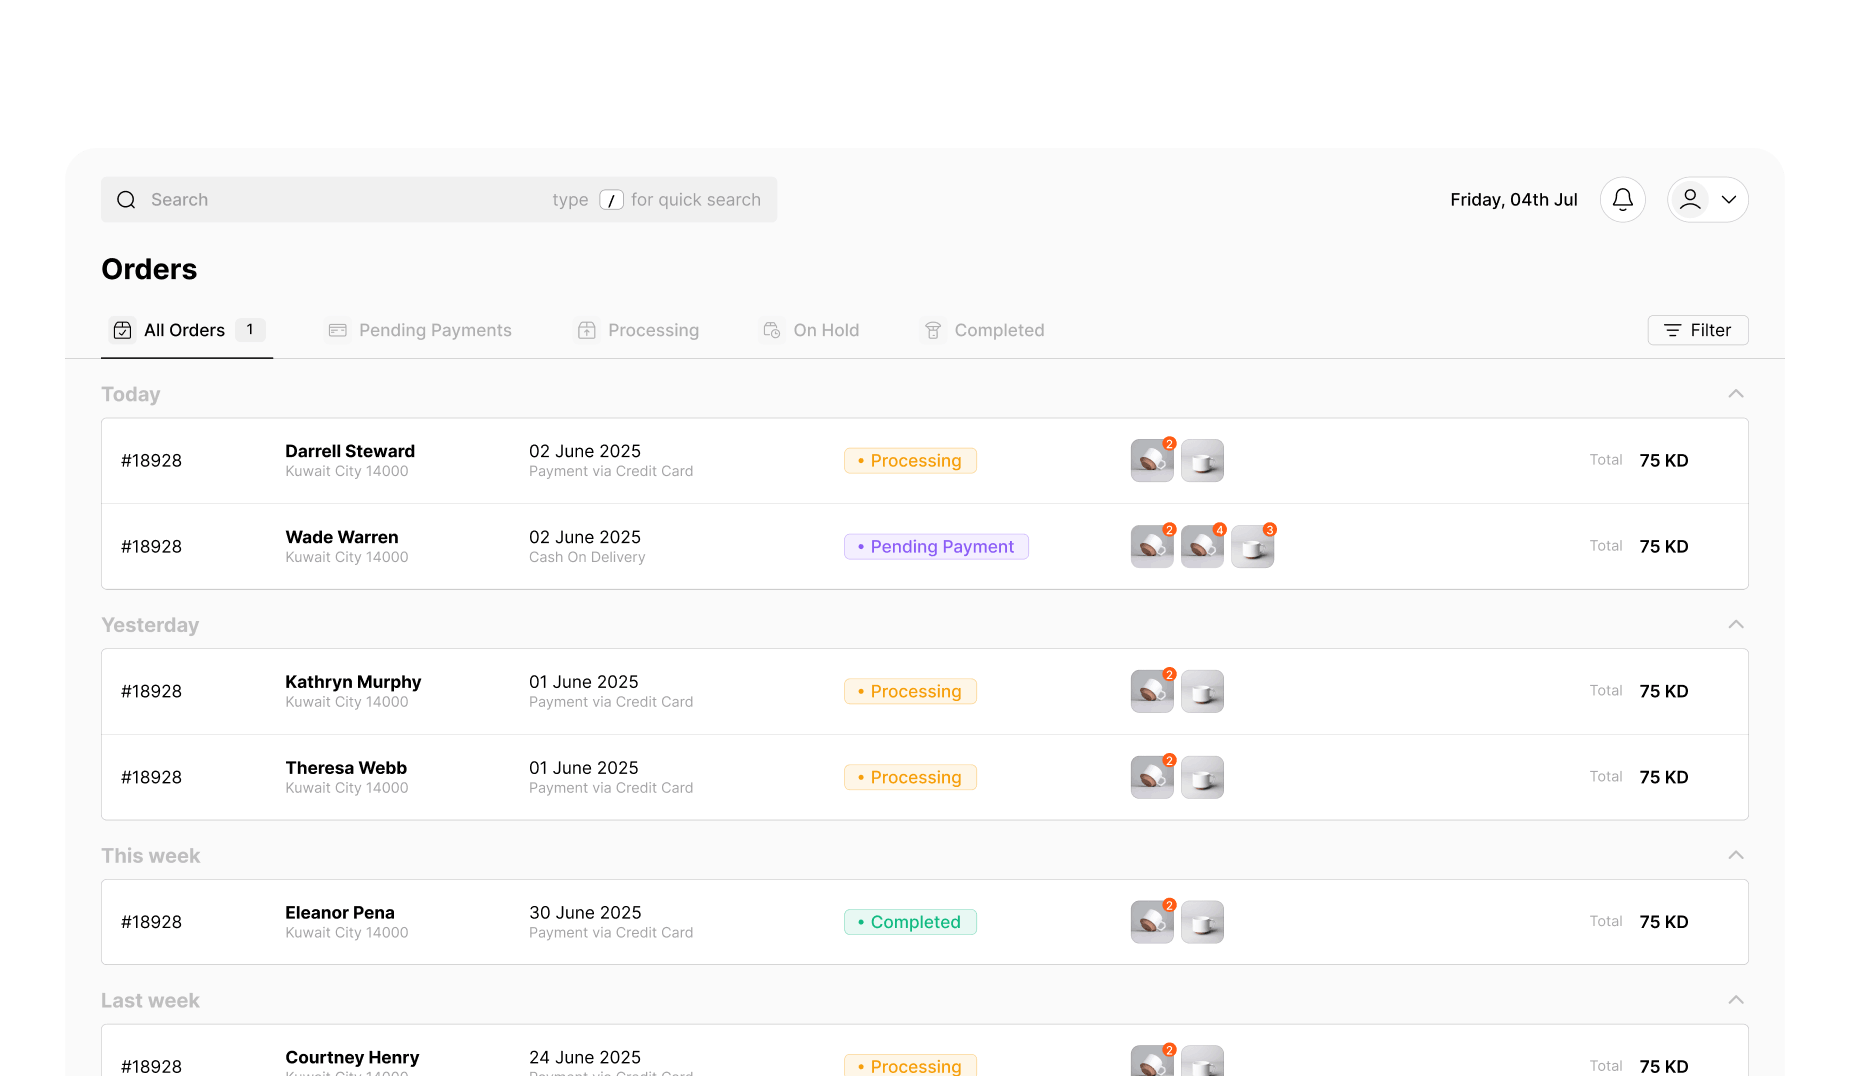This screenshot has height=1076, width=1850.
Task: Click order number #18928 in Eleanor Pena's row
Action: pyautogui.click(x=151, y=922)
